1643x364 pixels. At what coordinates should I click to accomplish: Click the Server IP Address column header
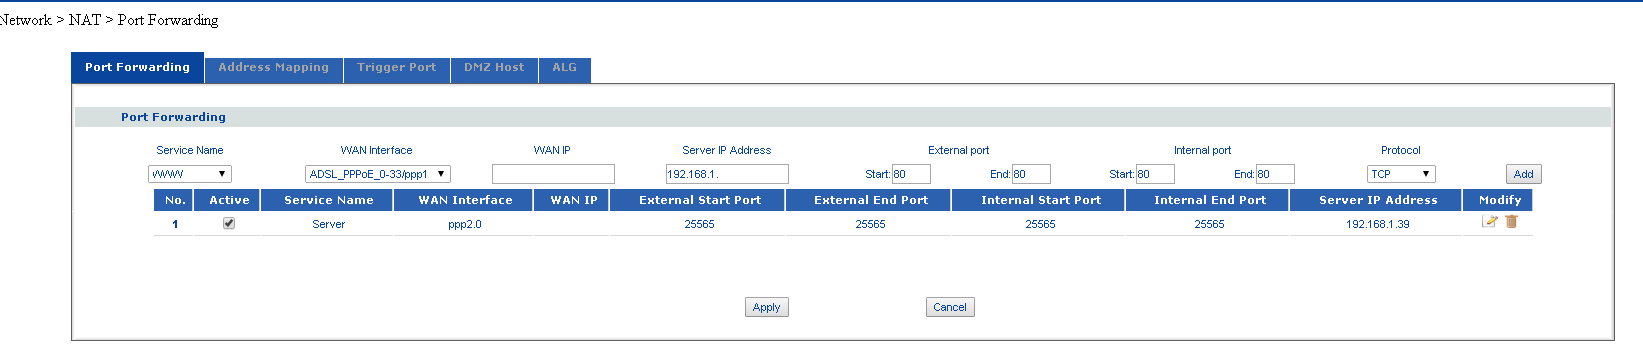point(1378,200)
